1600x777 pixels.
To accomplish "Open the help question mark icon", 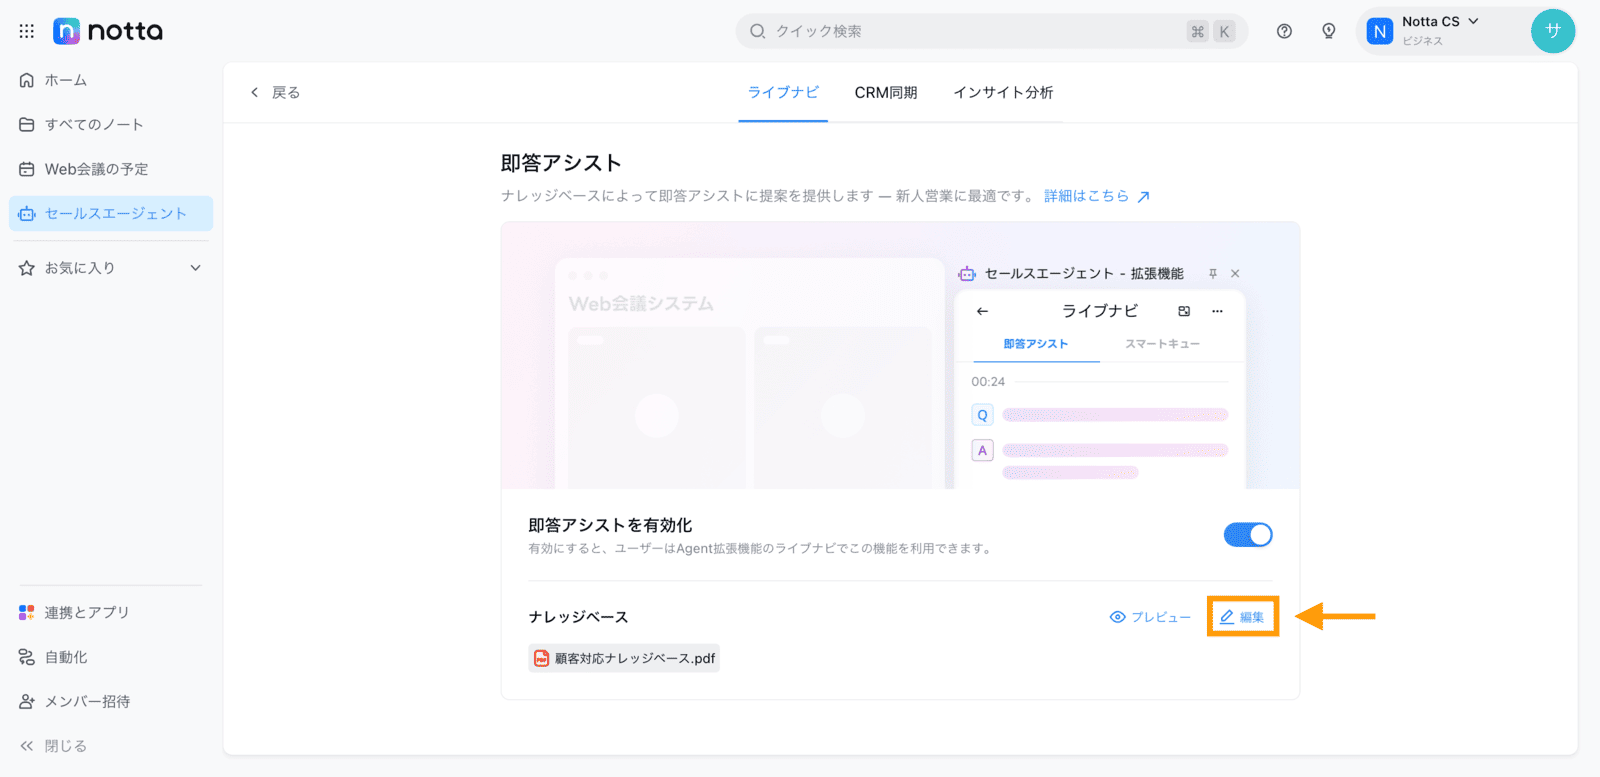I will click(1284, 31).
